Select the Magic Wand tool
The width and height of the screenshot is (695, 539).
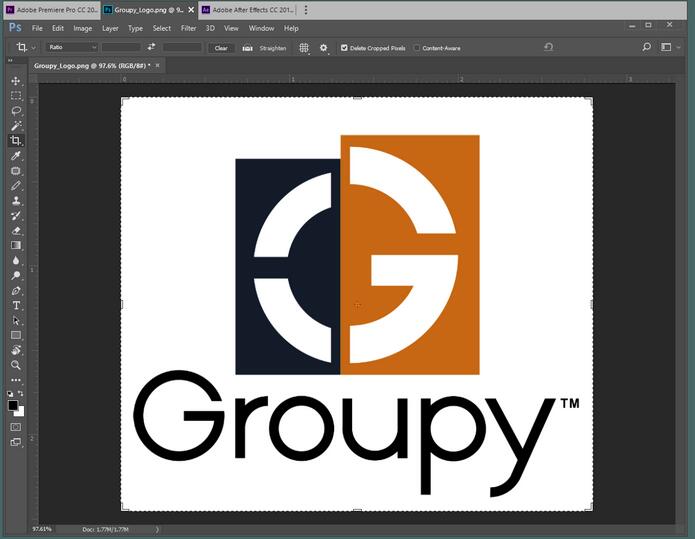[x=16, y=125]
